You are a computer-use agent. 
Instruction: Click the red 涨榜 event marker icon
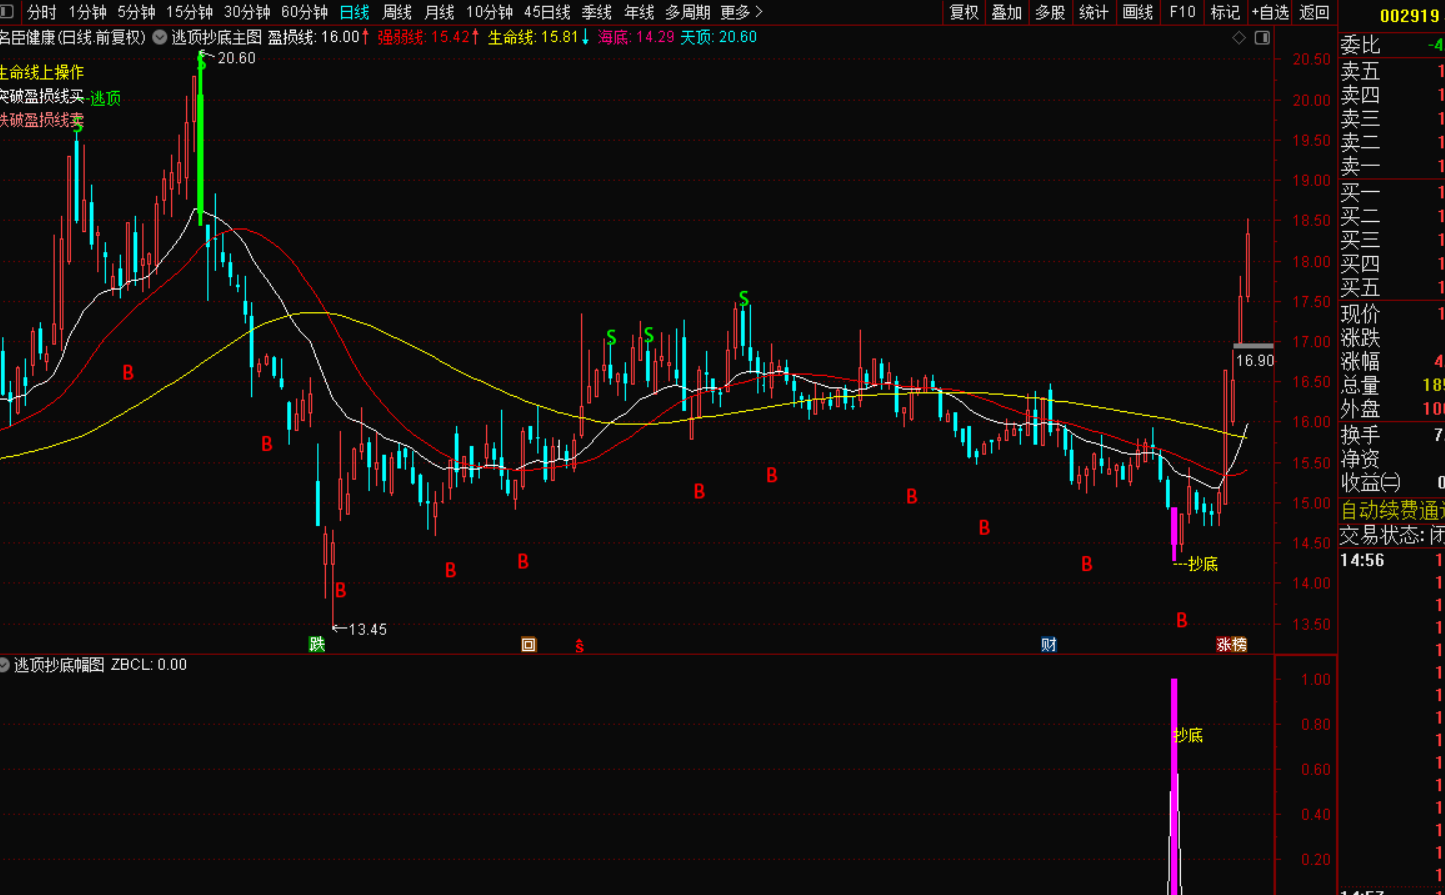click(1231, 644)
